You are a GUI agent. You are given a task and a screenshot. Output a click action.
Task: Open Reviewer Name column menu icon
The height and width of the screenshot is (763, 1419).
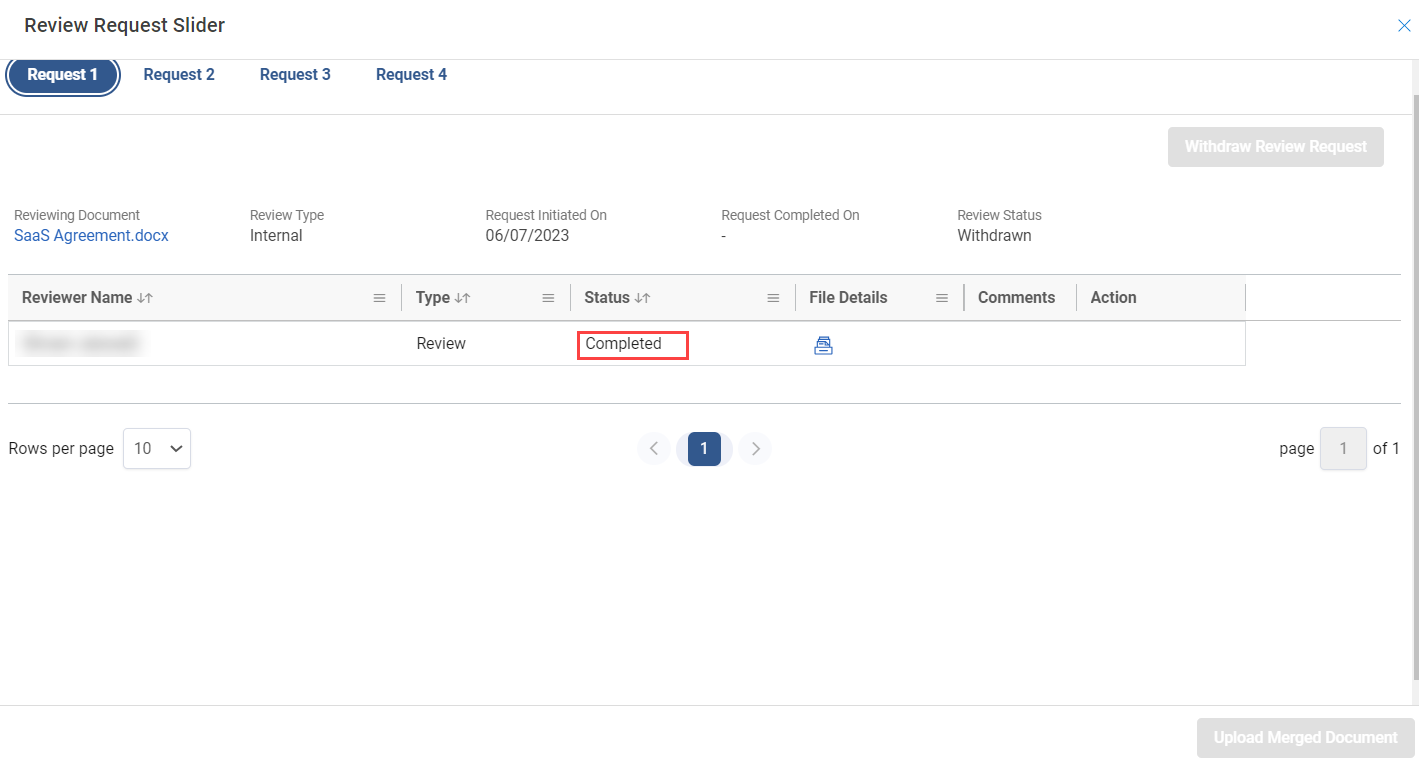tap(379, 298)
